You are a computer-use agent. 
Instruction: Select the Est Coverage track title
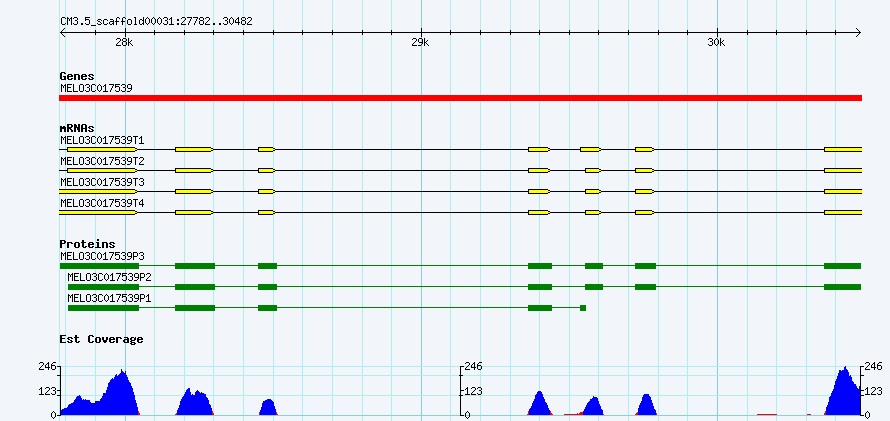[x=101, y=339]
